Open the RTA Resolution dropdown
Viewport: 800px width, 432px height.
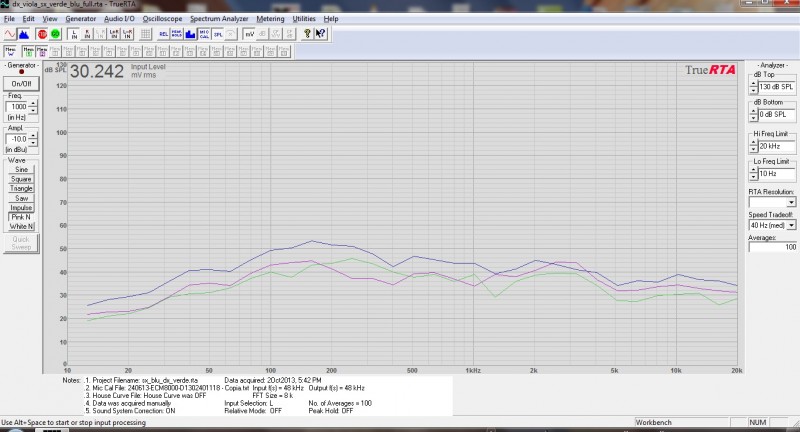coord(791,202)
